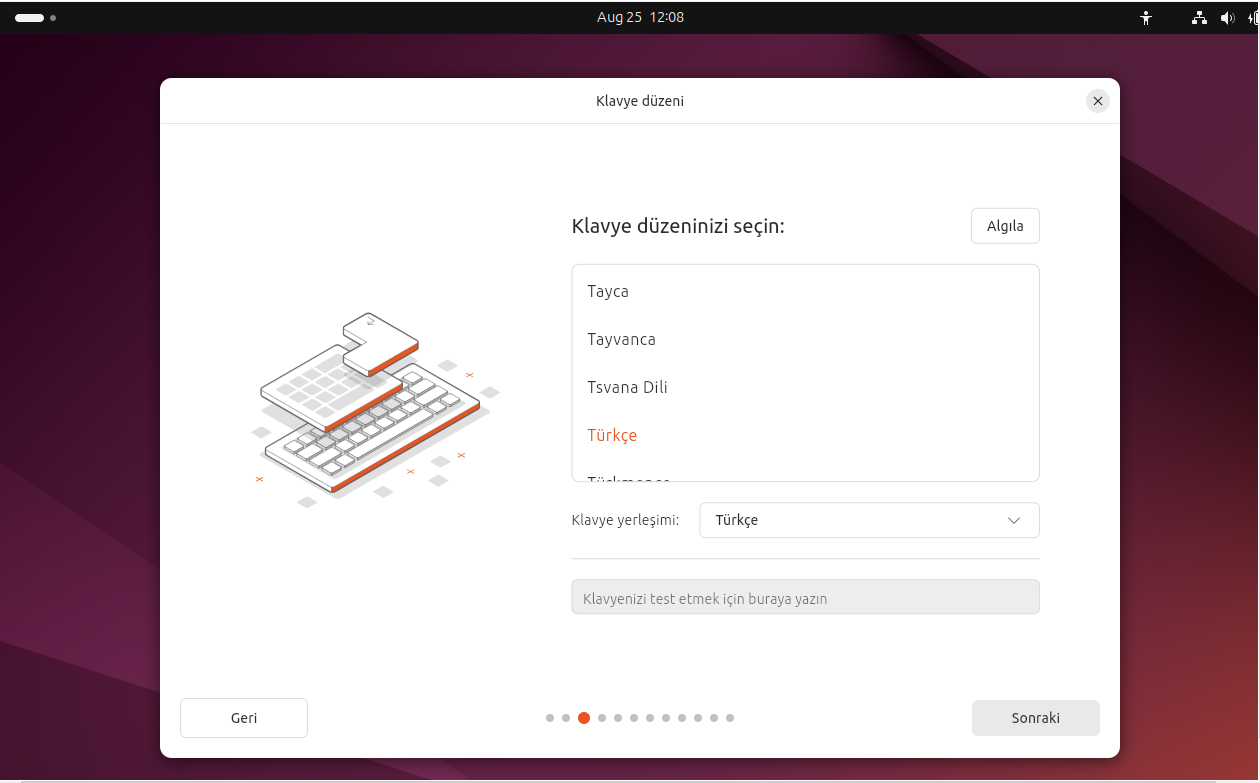1260x783 pixels.
Task: Click the Algıla detect button
Action: click(x=1005, y=226)
